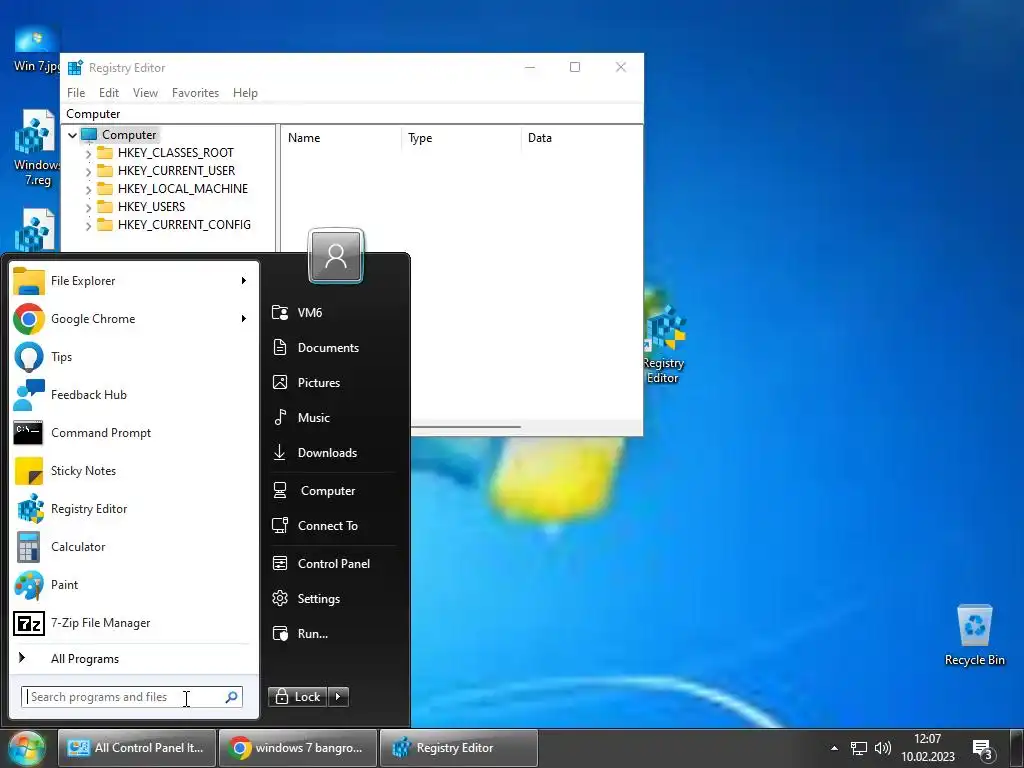The height and width of the screenshot is (768, 1024).
Task: Show File Explorer jump list arrow
Action: click(x=244, y=281)
